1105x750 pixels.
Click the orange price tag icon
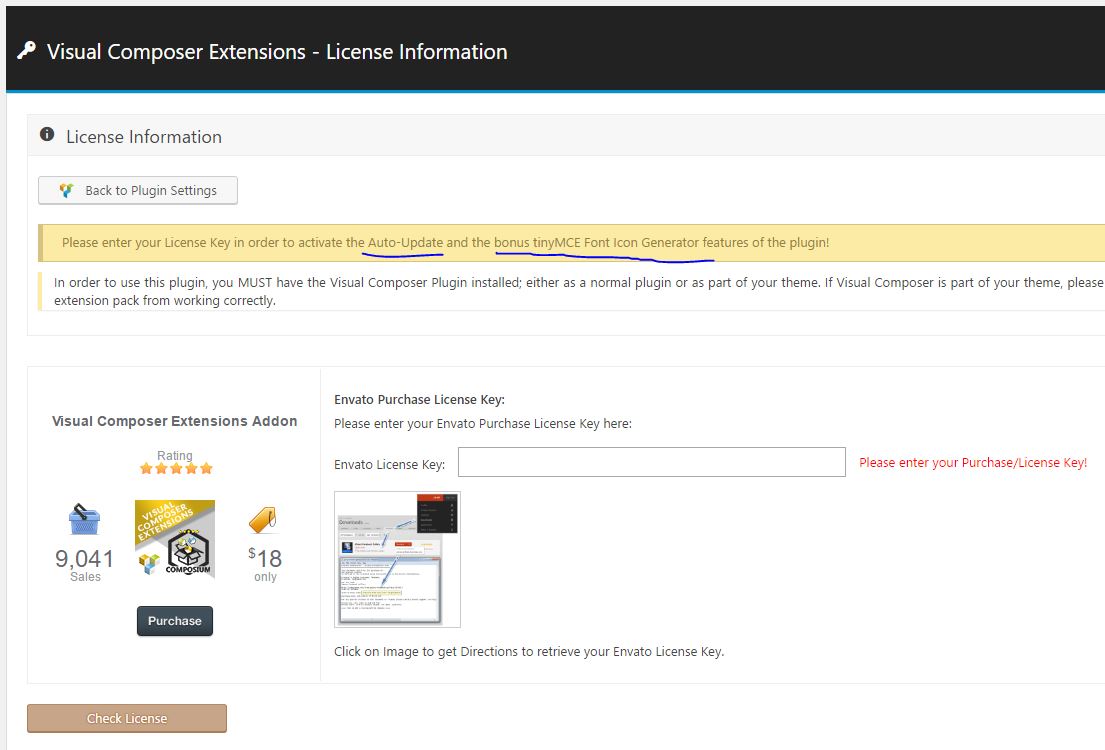[x=263, y=520]
